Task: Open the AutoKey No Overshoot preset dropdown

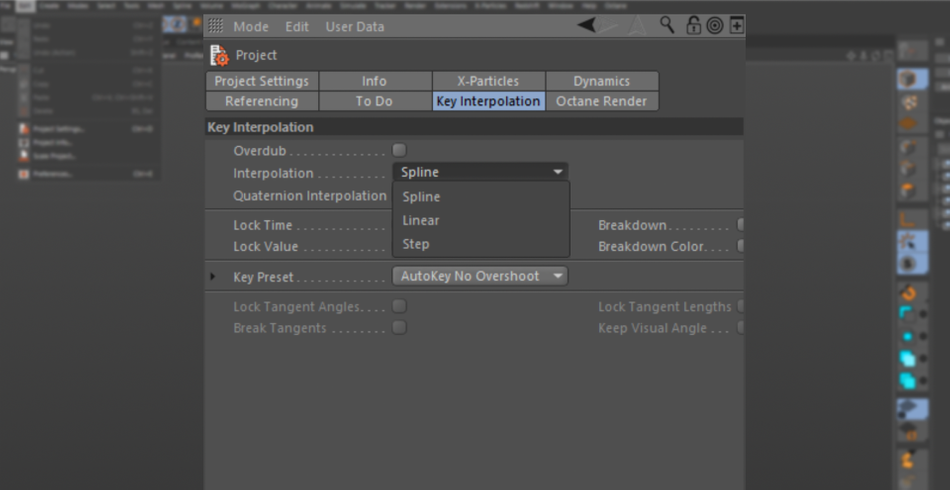Action: pos(480,276)
